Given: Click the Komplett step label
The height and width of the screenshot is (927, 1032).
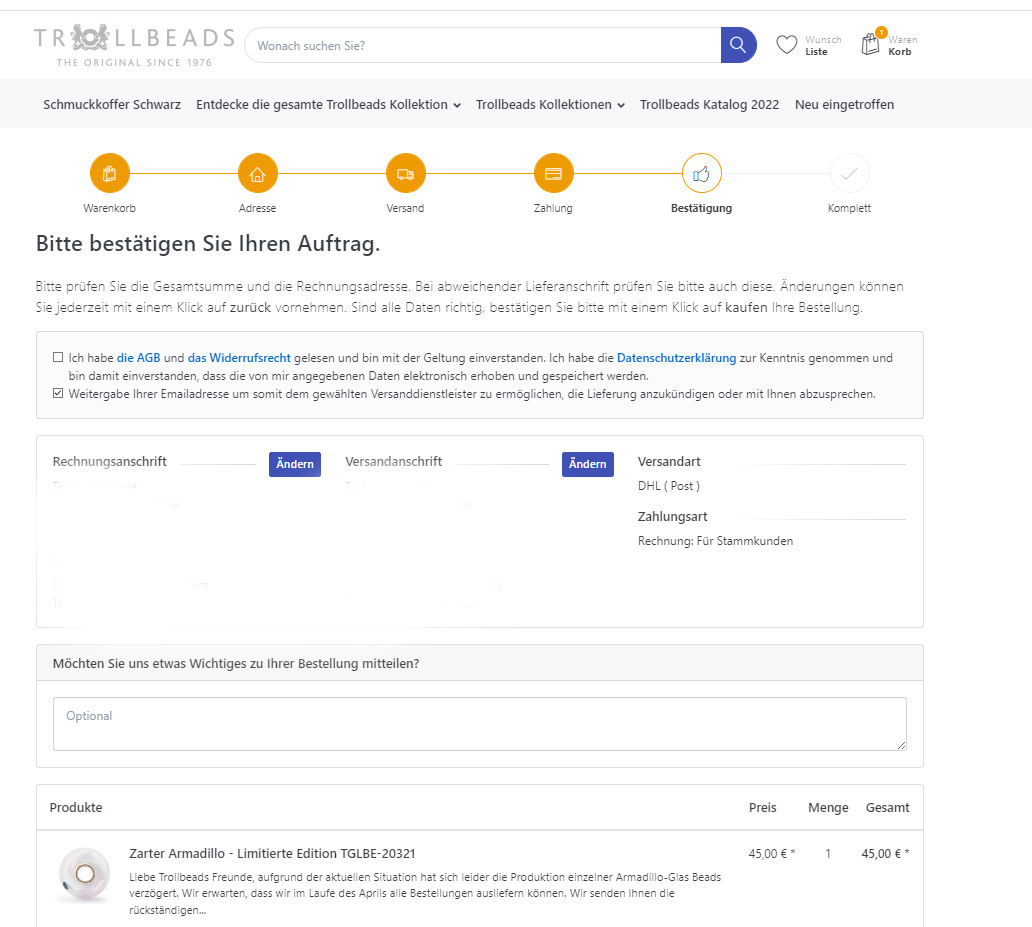Looking at the screenshot, I should click(x=850, y=208).
